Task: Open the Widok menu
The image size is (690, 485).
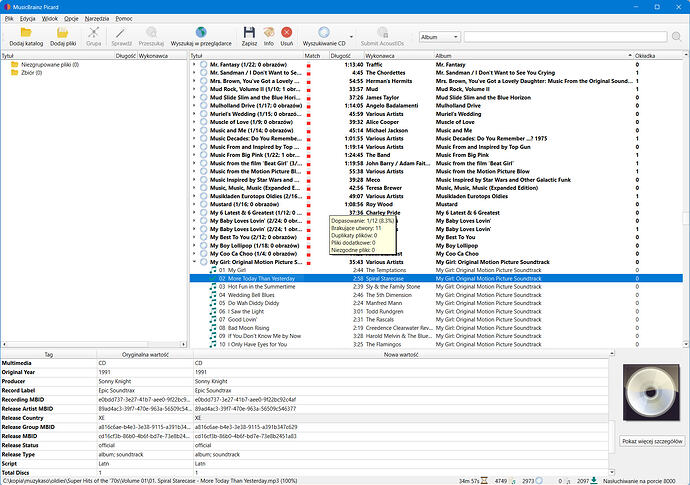Action: [x=50, y=18]
